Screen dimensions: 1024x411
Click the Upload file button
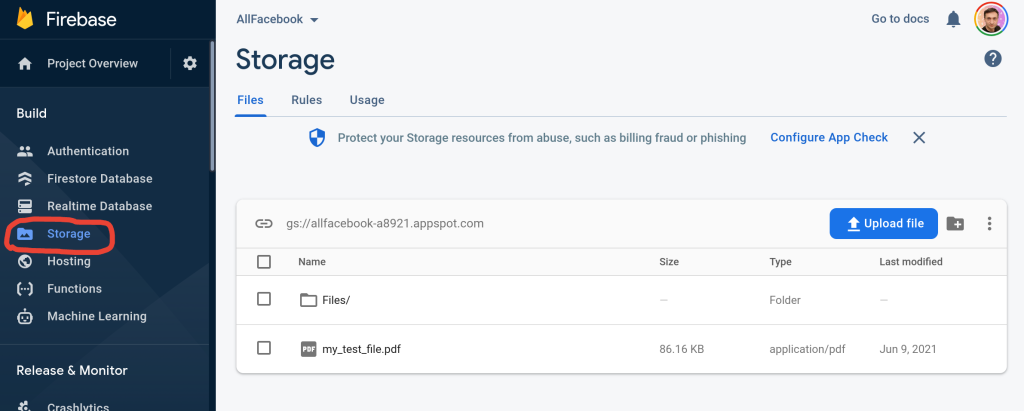[x=884, y=223]
